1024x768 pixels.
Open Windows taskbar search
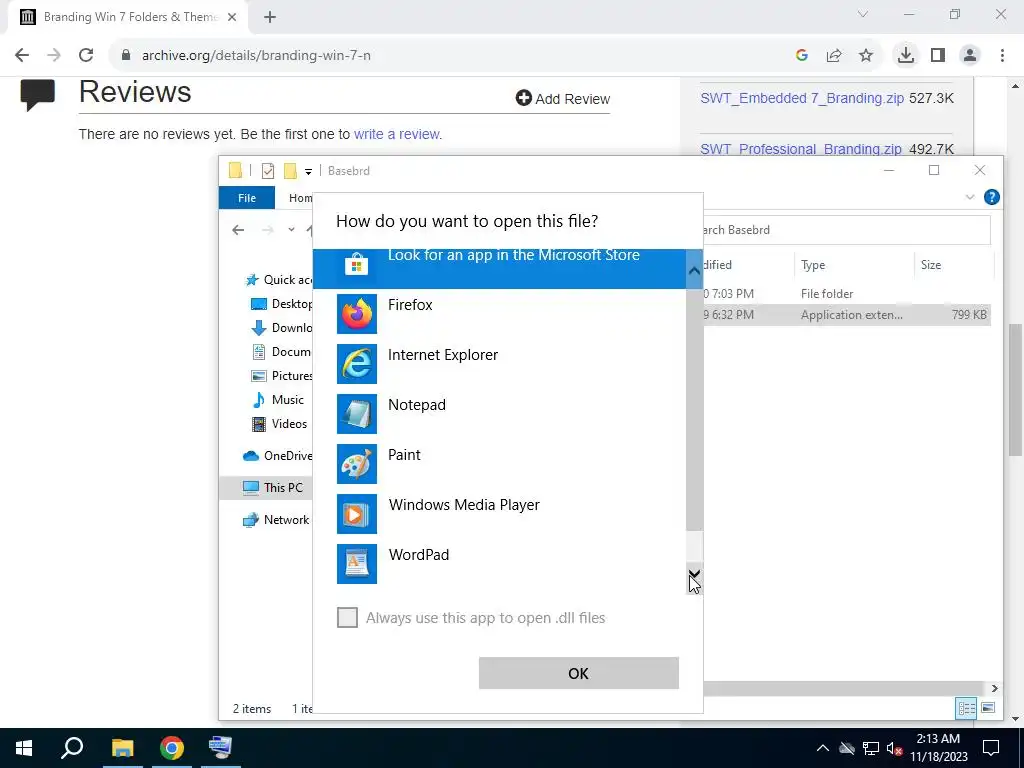[72, 748]
